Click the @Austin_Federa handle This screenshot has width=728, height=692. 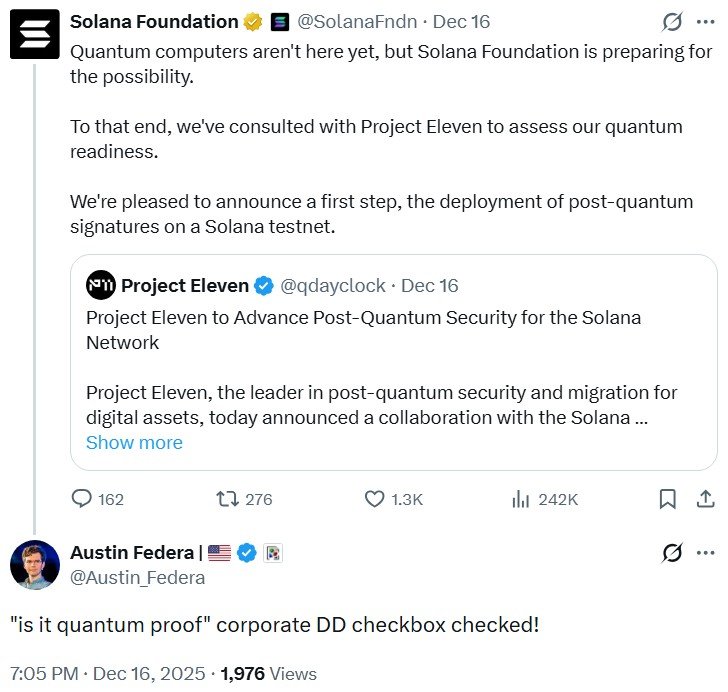click(x=137, y=577)
